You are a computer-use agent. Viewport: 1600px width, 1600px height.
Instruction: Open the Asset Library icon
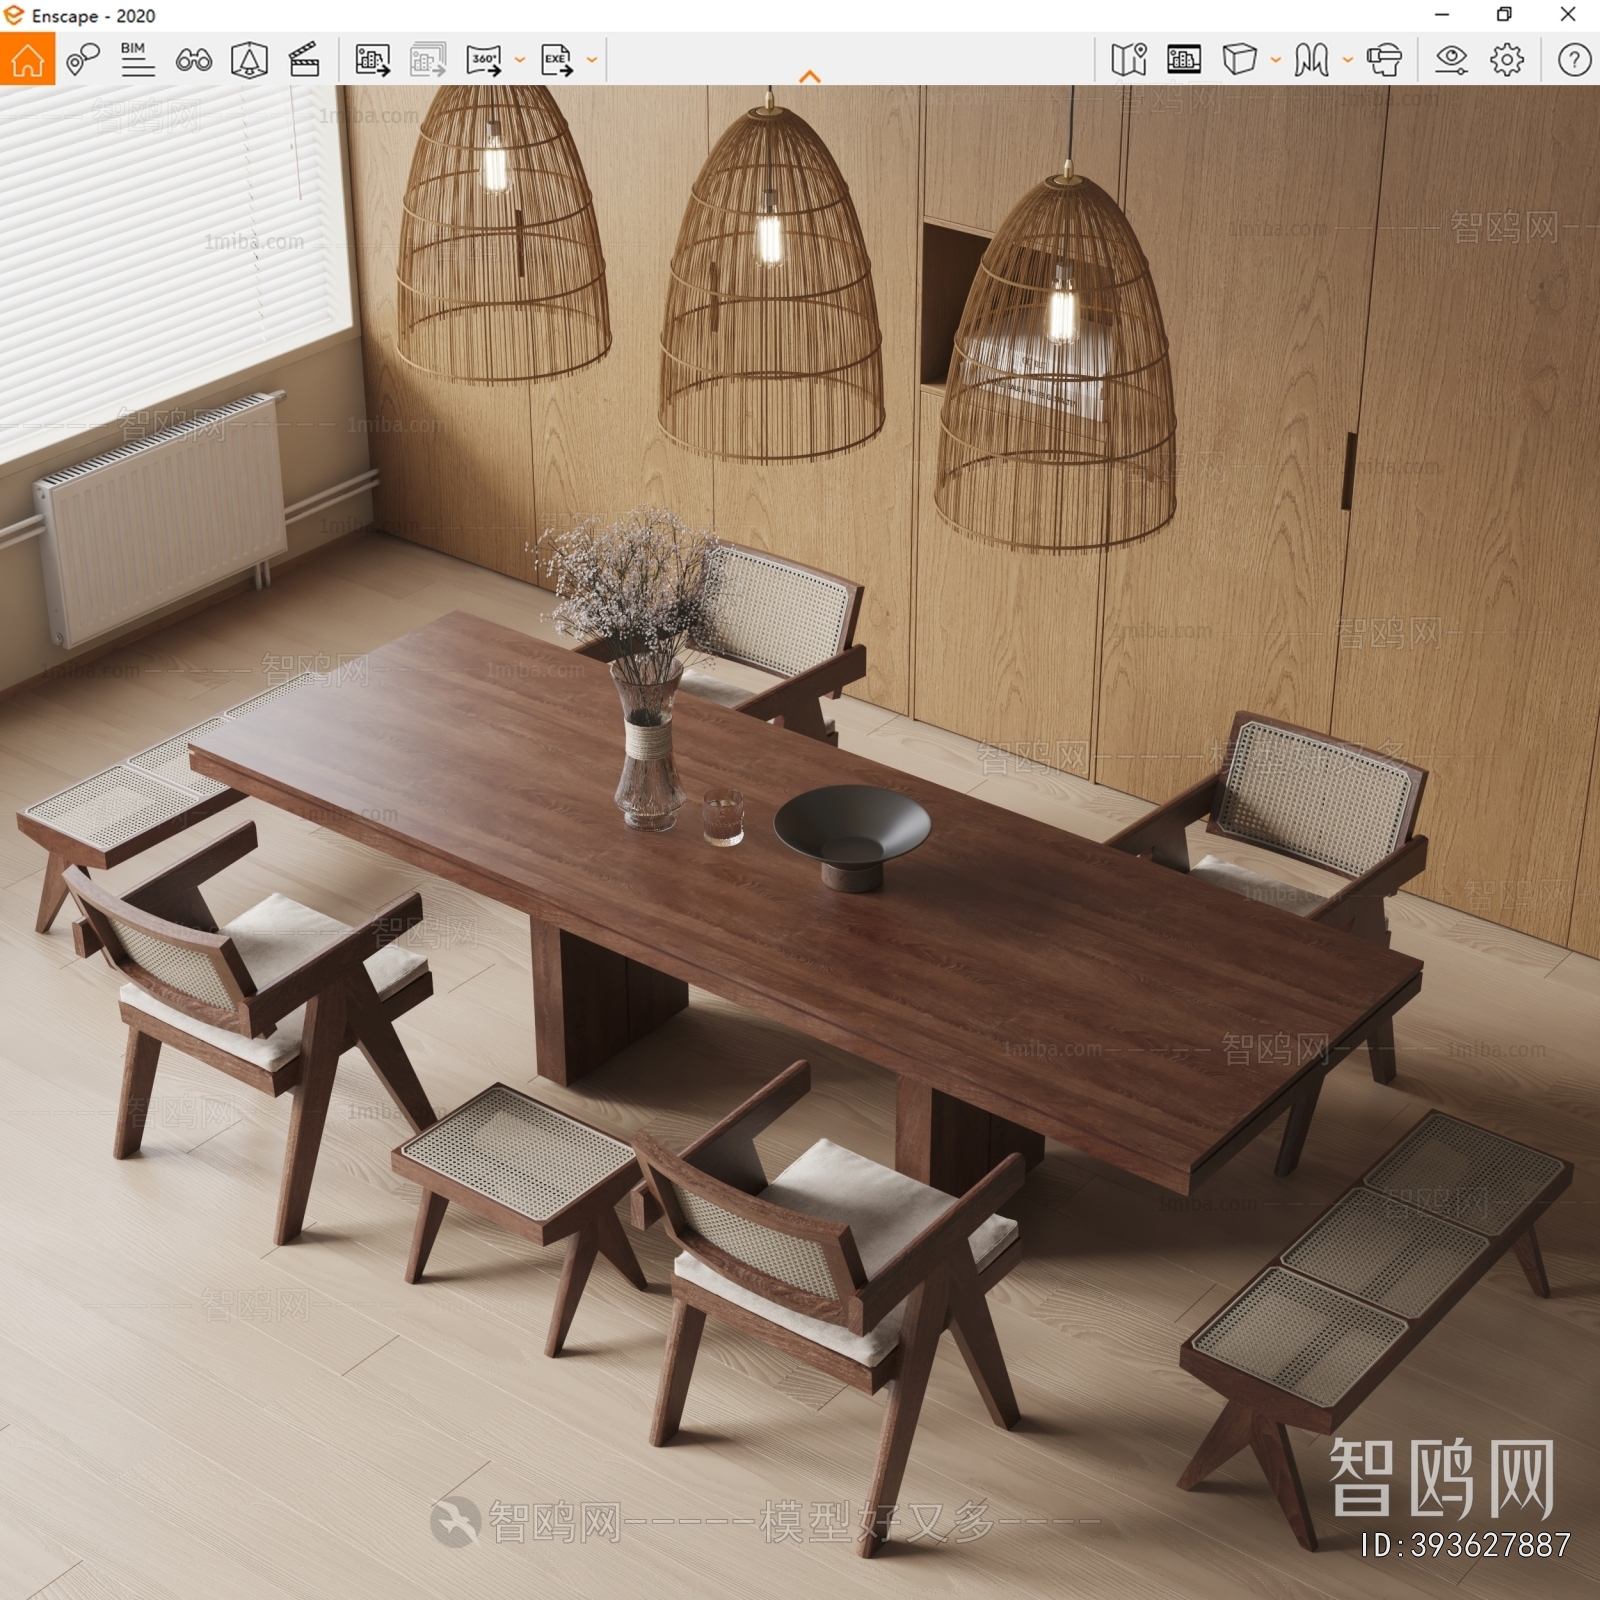1184,60
